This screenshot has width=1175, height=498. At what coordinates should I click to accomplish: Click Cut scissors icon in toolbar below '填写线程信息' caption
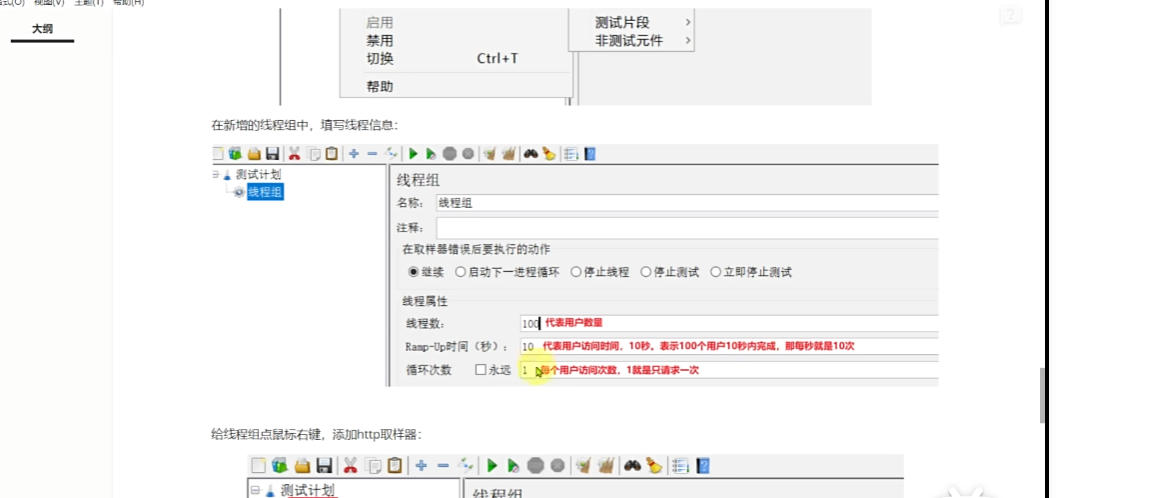pyautogui.click(x=294, y=154)
